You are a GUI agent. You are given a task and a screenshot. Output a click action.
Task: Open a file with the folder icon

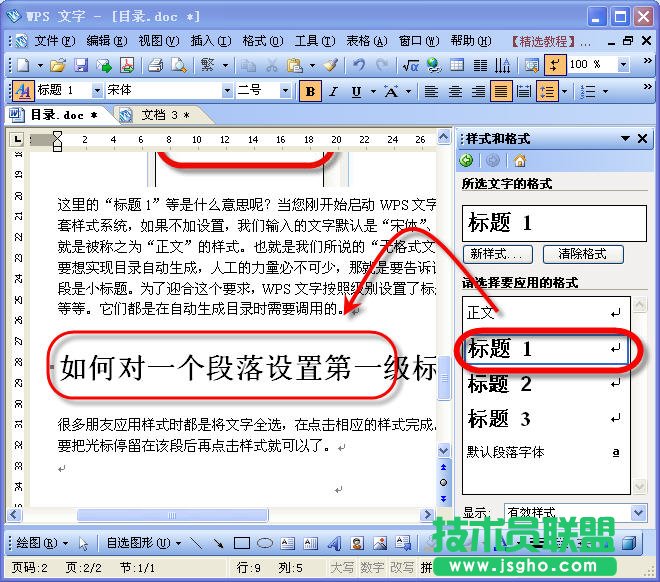click(x=58, y=65)
